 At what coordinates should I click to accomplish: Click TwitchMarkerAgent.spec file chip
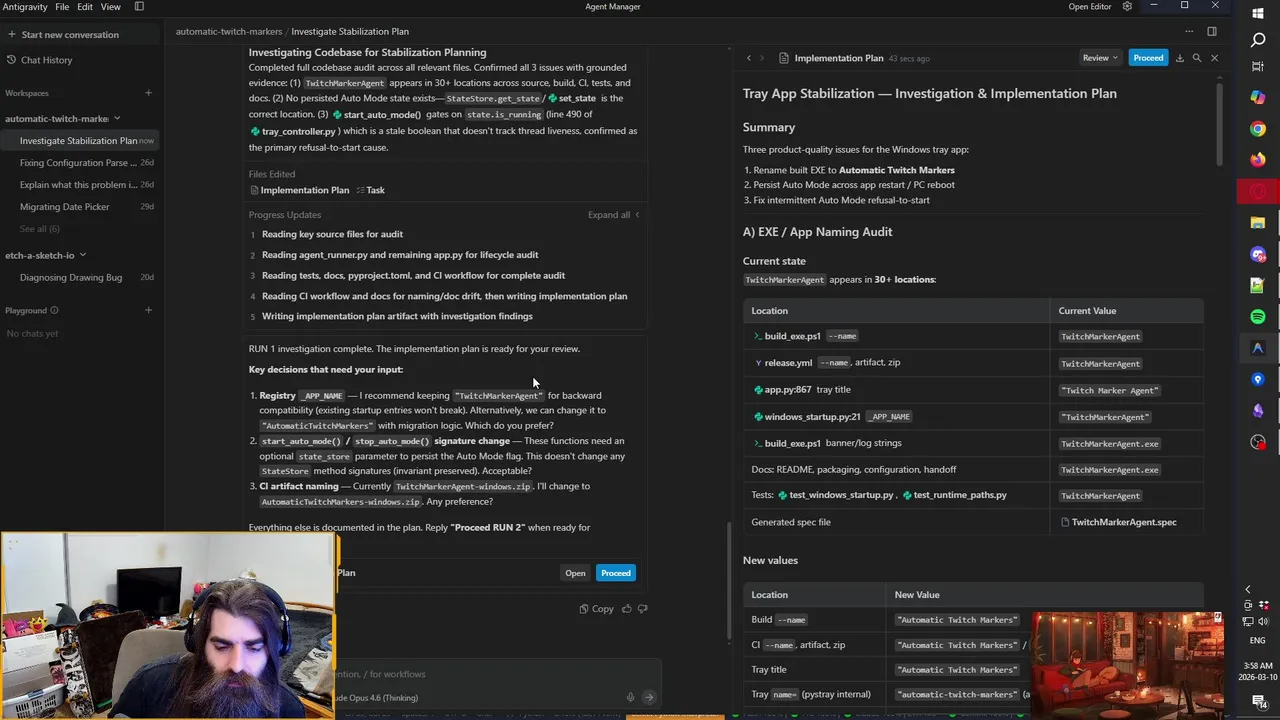(x=1118, y=522)
